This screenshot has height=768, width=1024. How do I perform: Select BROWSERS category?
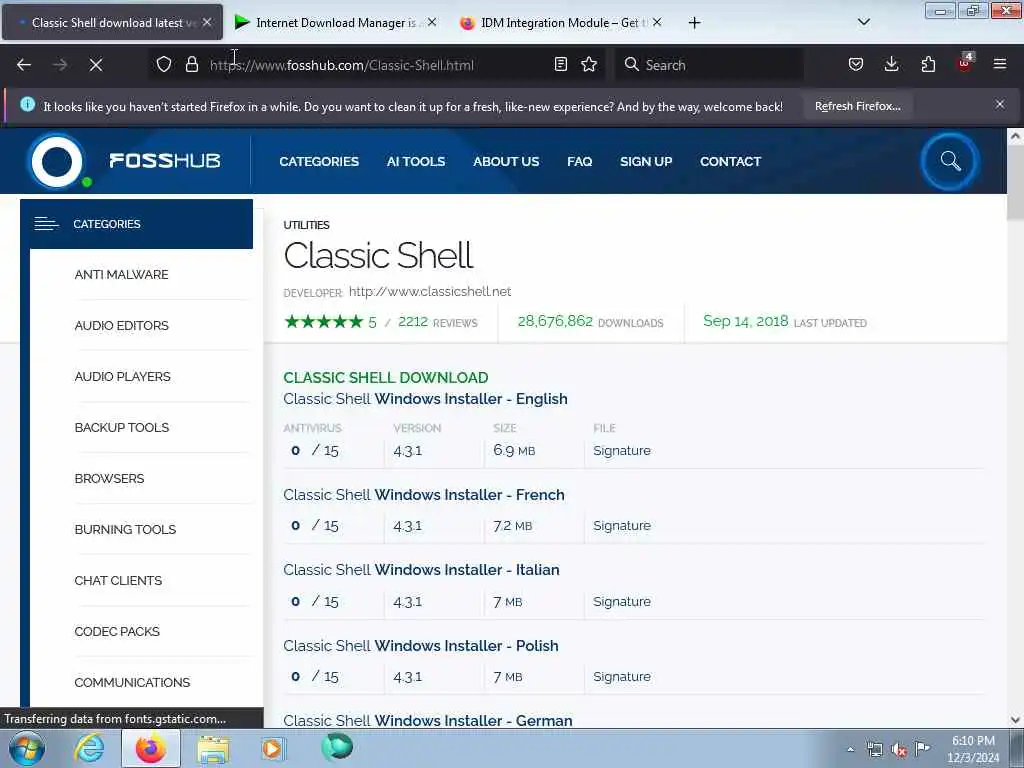[x=109, y=479]
